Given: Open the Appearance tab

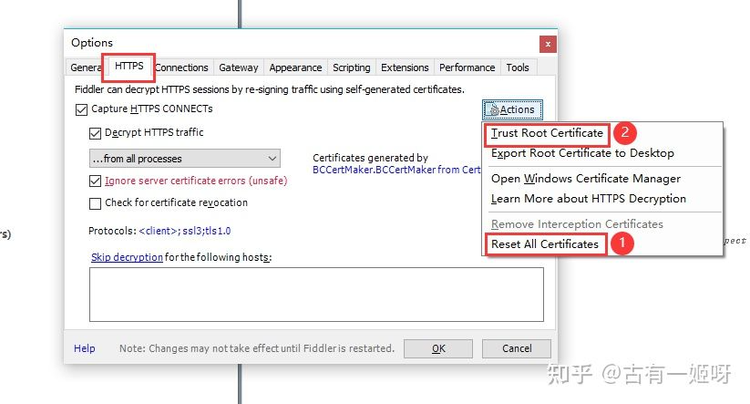Looking at the screenshot, I should coord(295,67).
